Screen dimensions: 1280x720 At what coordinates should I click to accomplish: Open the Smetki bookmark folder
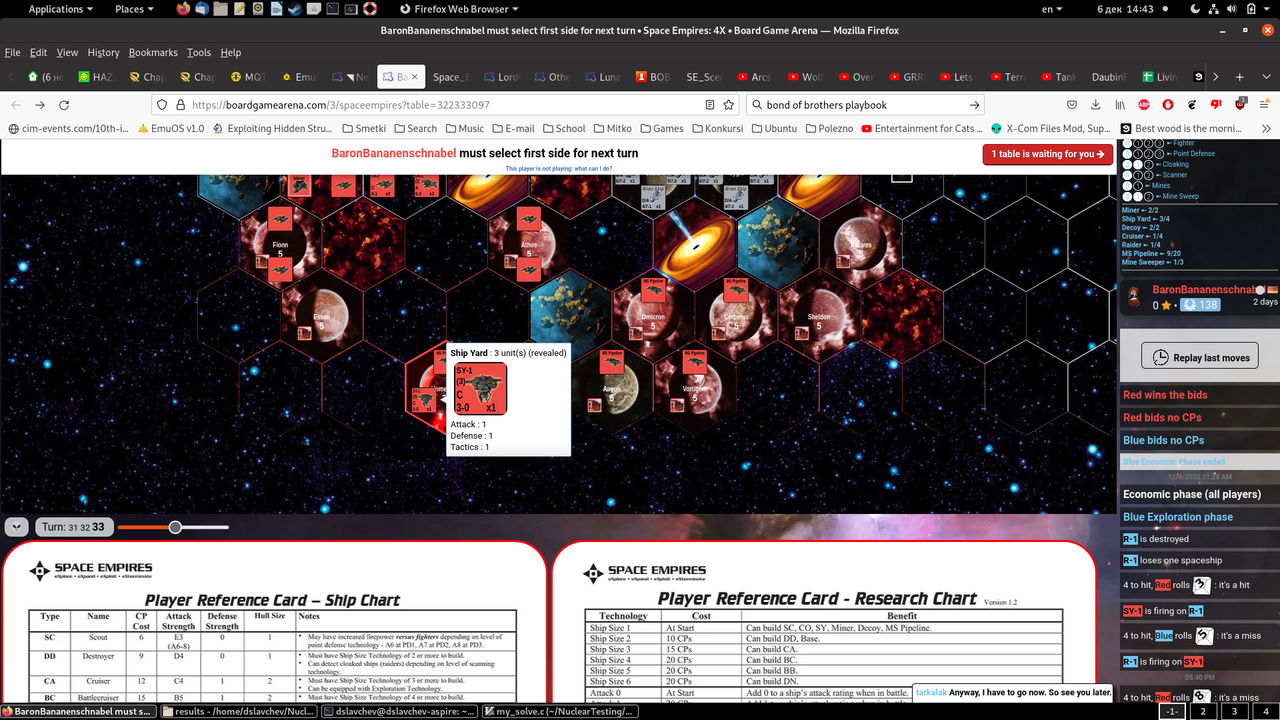(x=363, y=128)
